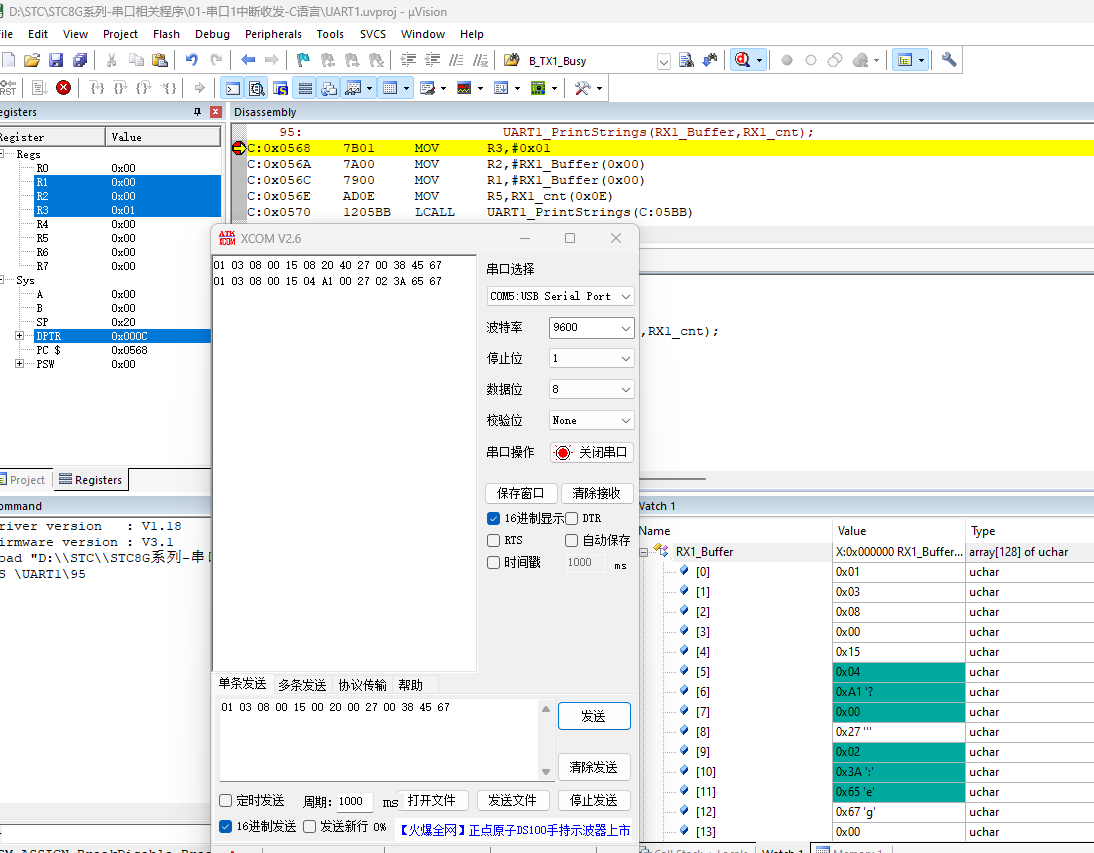Click the 打开文件 open file button
Screen dimensions: 1094x853
click(433, 800)
